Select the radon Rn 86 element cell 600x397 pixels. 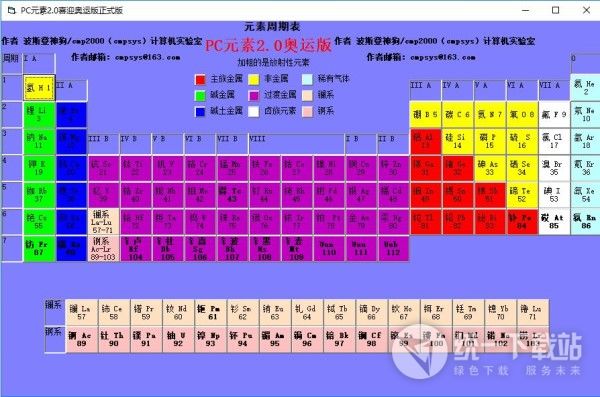585,222
